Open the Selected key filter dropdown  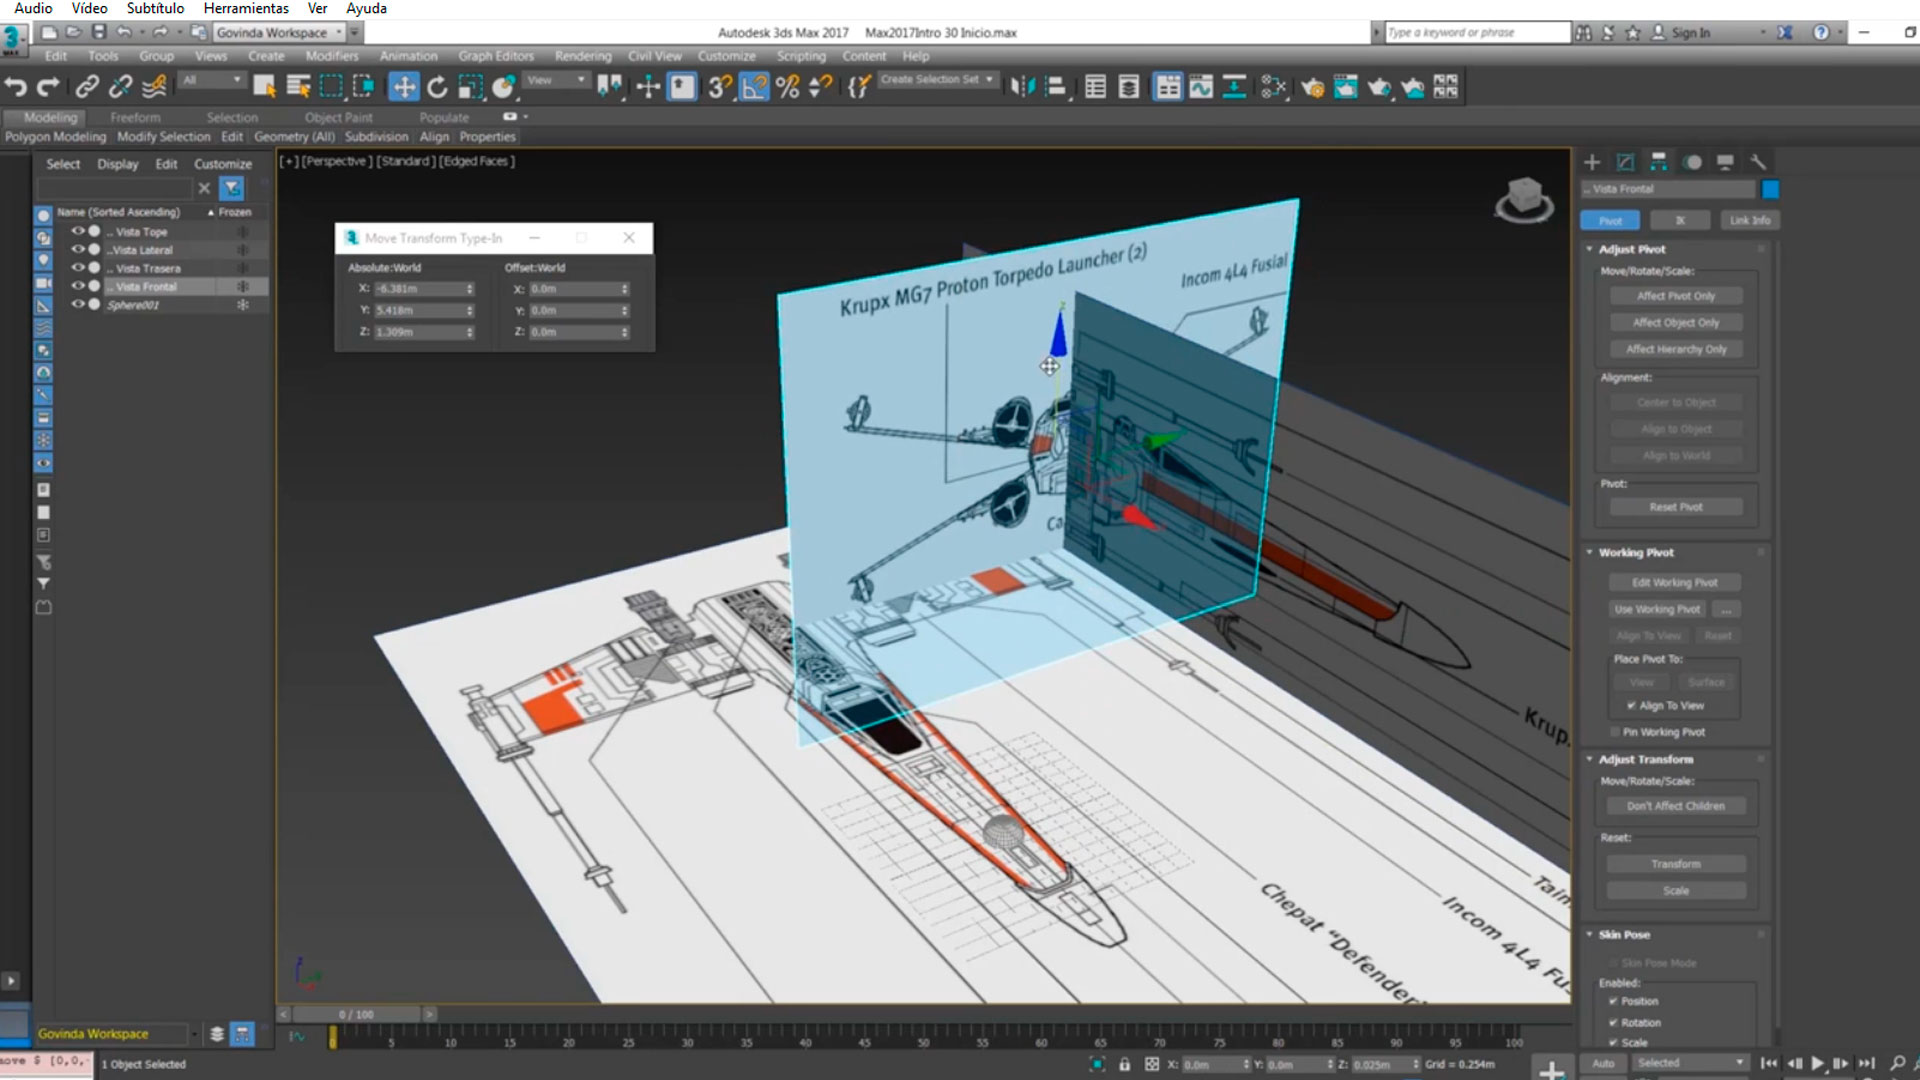click(1690, 1063)
